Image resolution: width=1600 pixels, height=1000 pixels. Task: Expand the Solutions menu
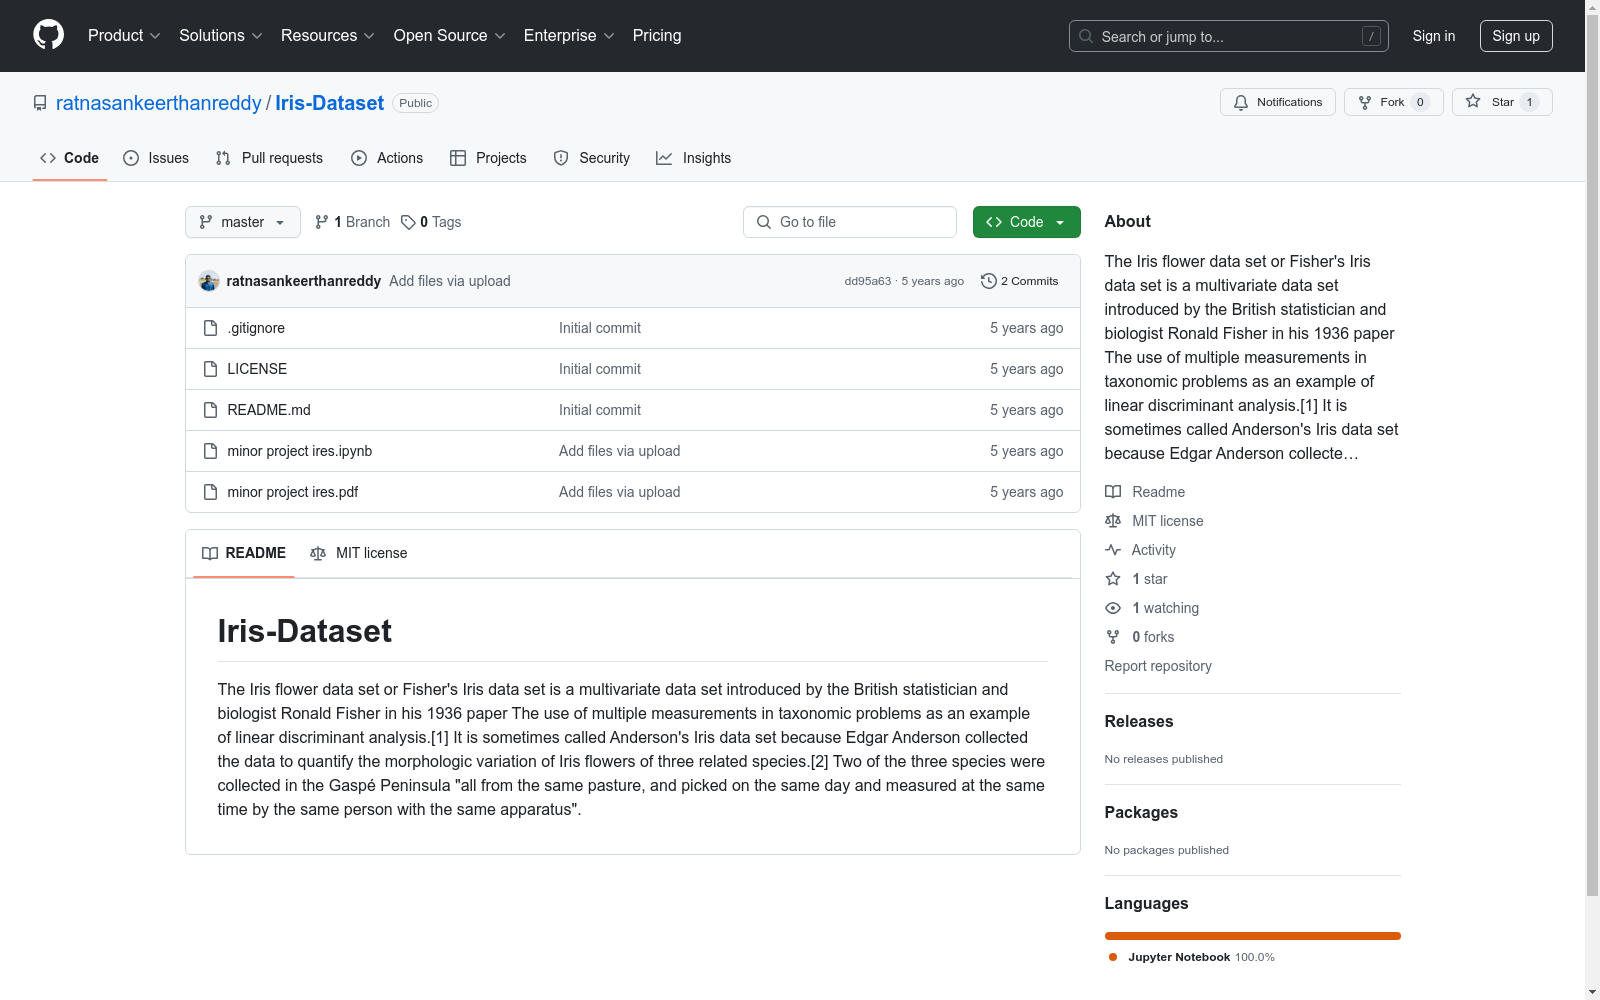coord(221,36)
